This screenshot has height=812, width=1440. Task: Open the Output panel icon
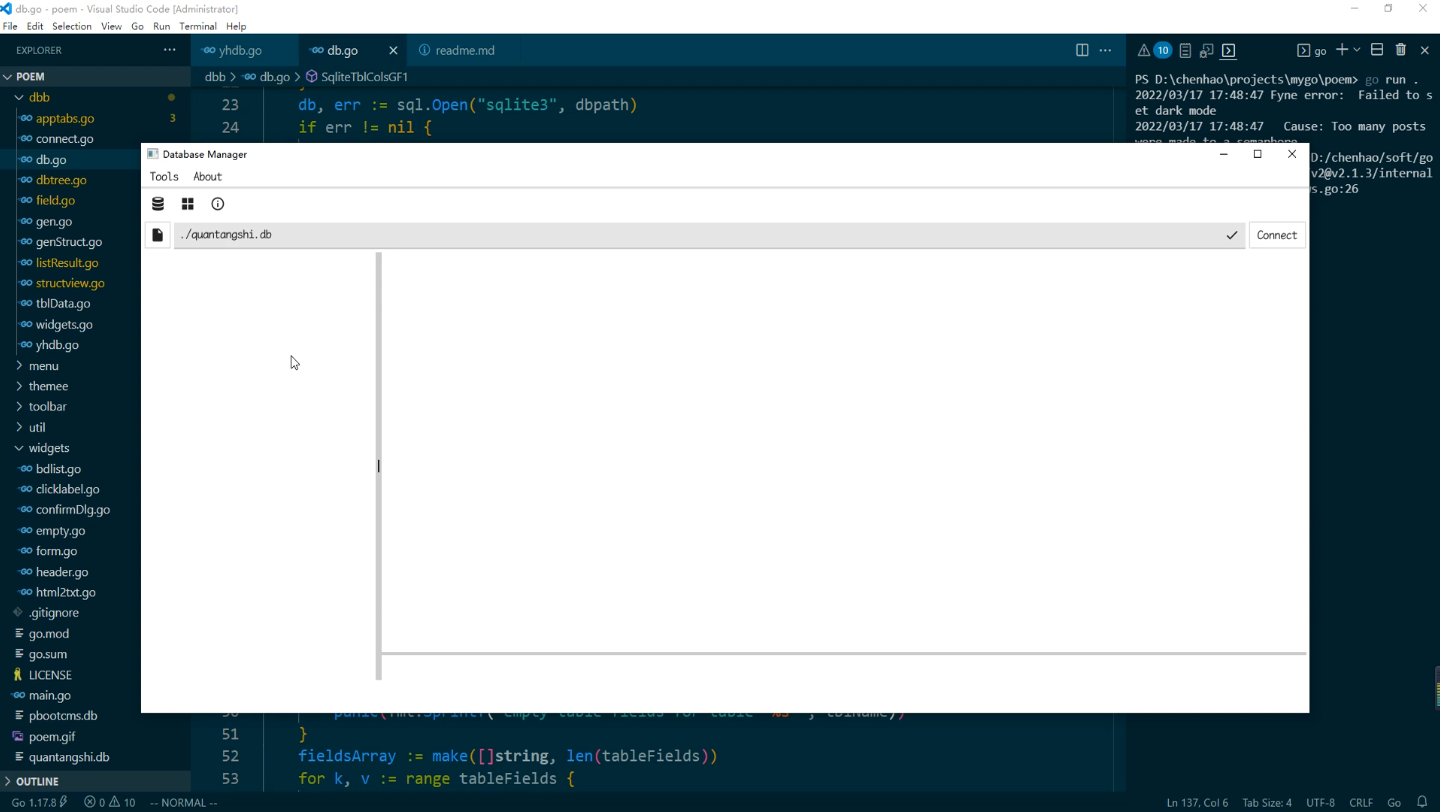(1185, 50)
